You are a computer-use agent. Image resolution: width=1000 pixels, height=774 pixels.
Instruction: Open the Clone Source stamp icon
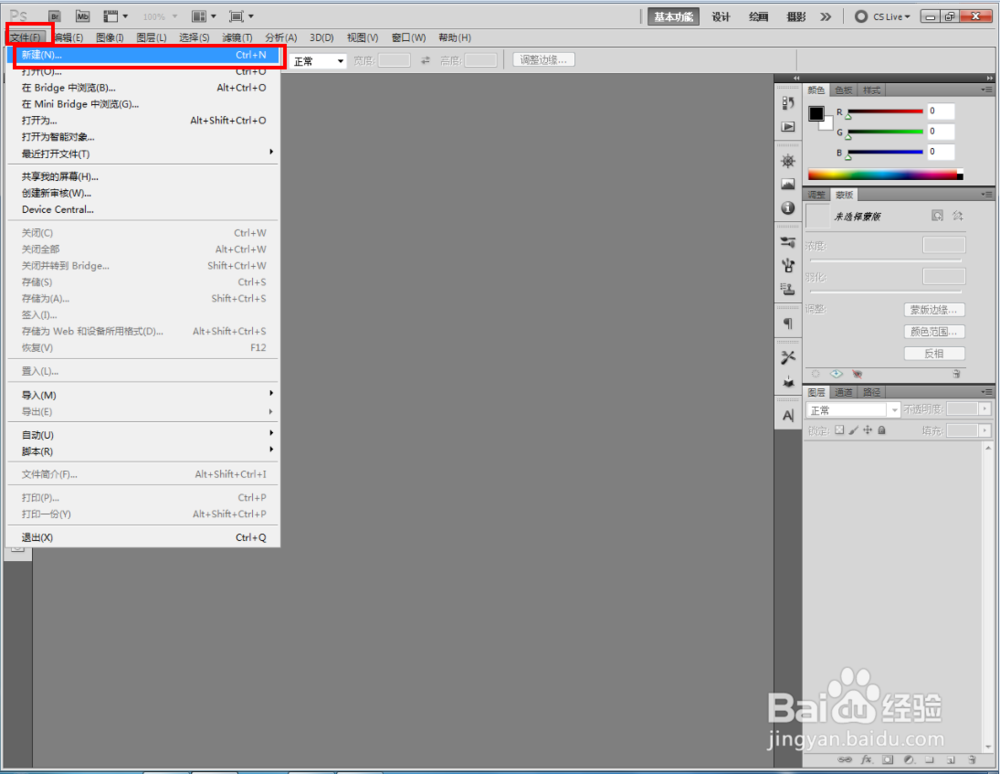(x=788, y=289)
